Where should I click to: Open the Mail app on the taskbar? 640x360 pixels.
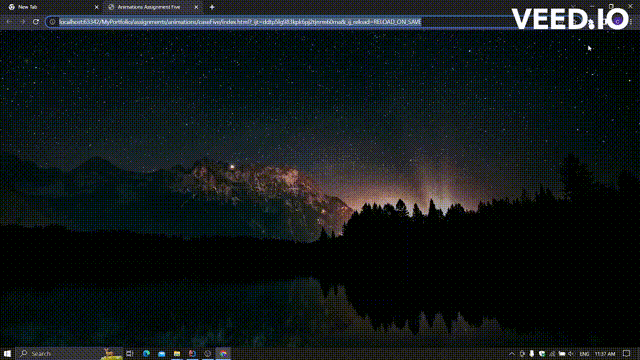click(x=162, y=353)
